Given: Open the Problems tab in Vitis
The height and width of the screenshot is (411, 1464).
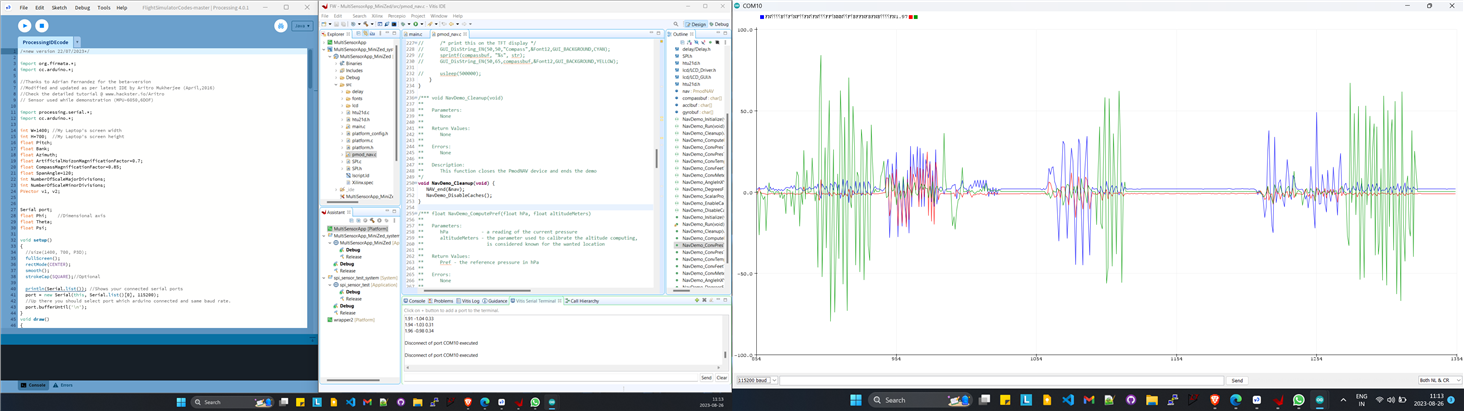Looking at the screenshot, I should coord(442,300).
